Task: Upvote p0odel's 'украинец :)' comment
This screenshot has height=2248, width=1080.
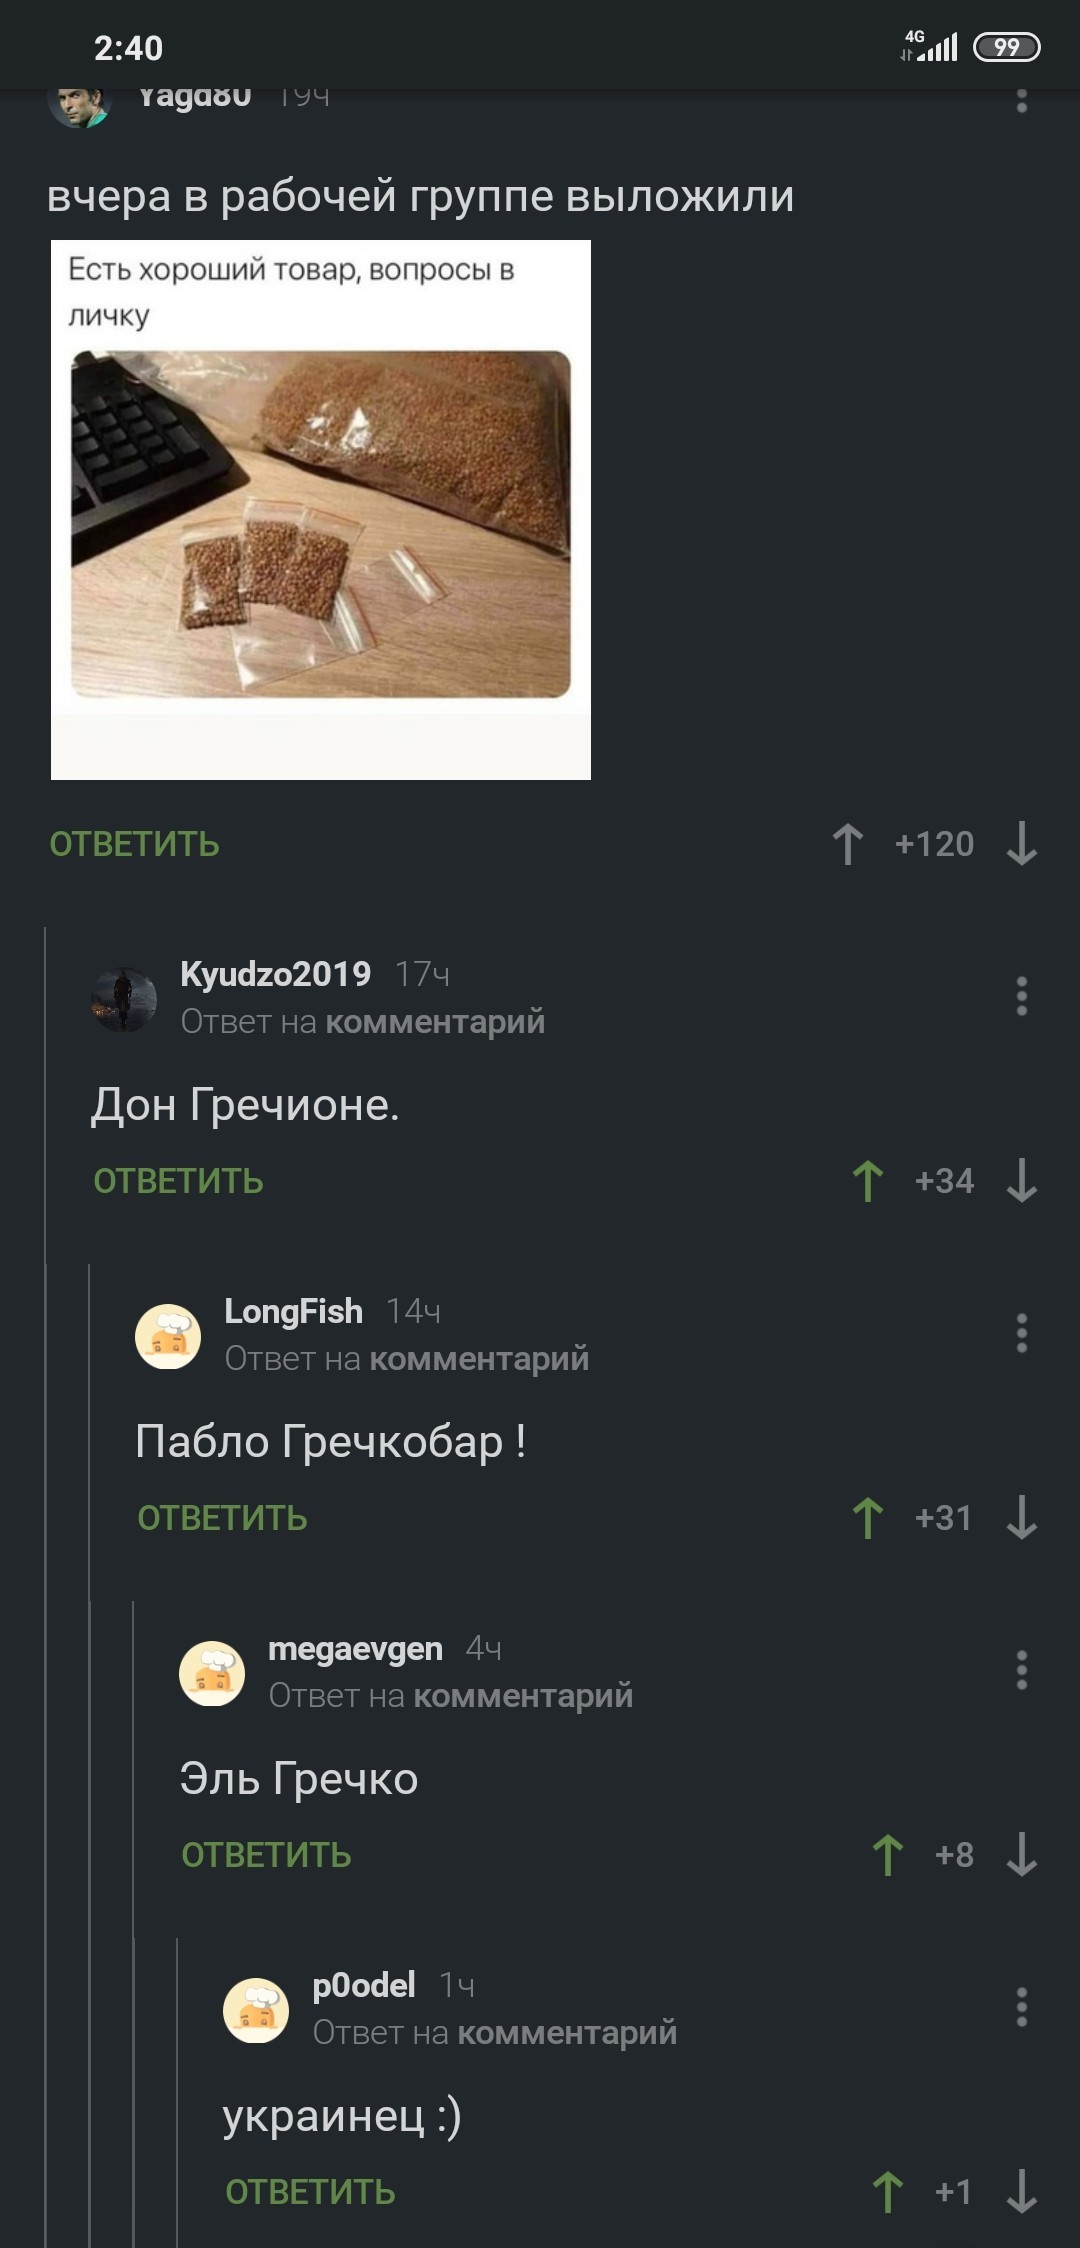Action: 888,2192
